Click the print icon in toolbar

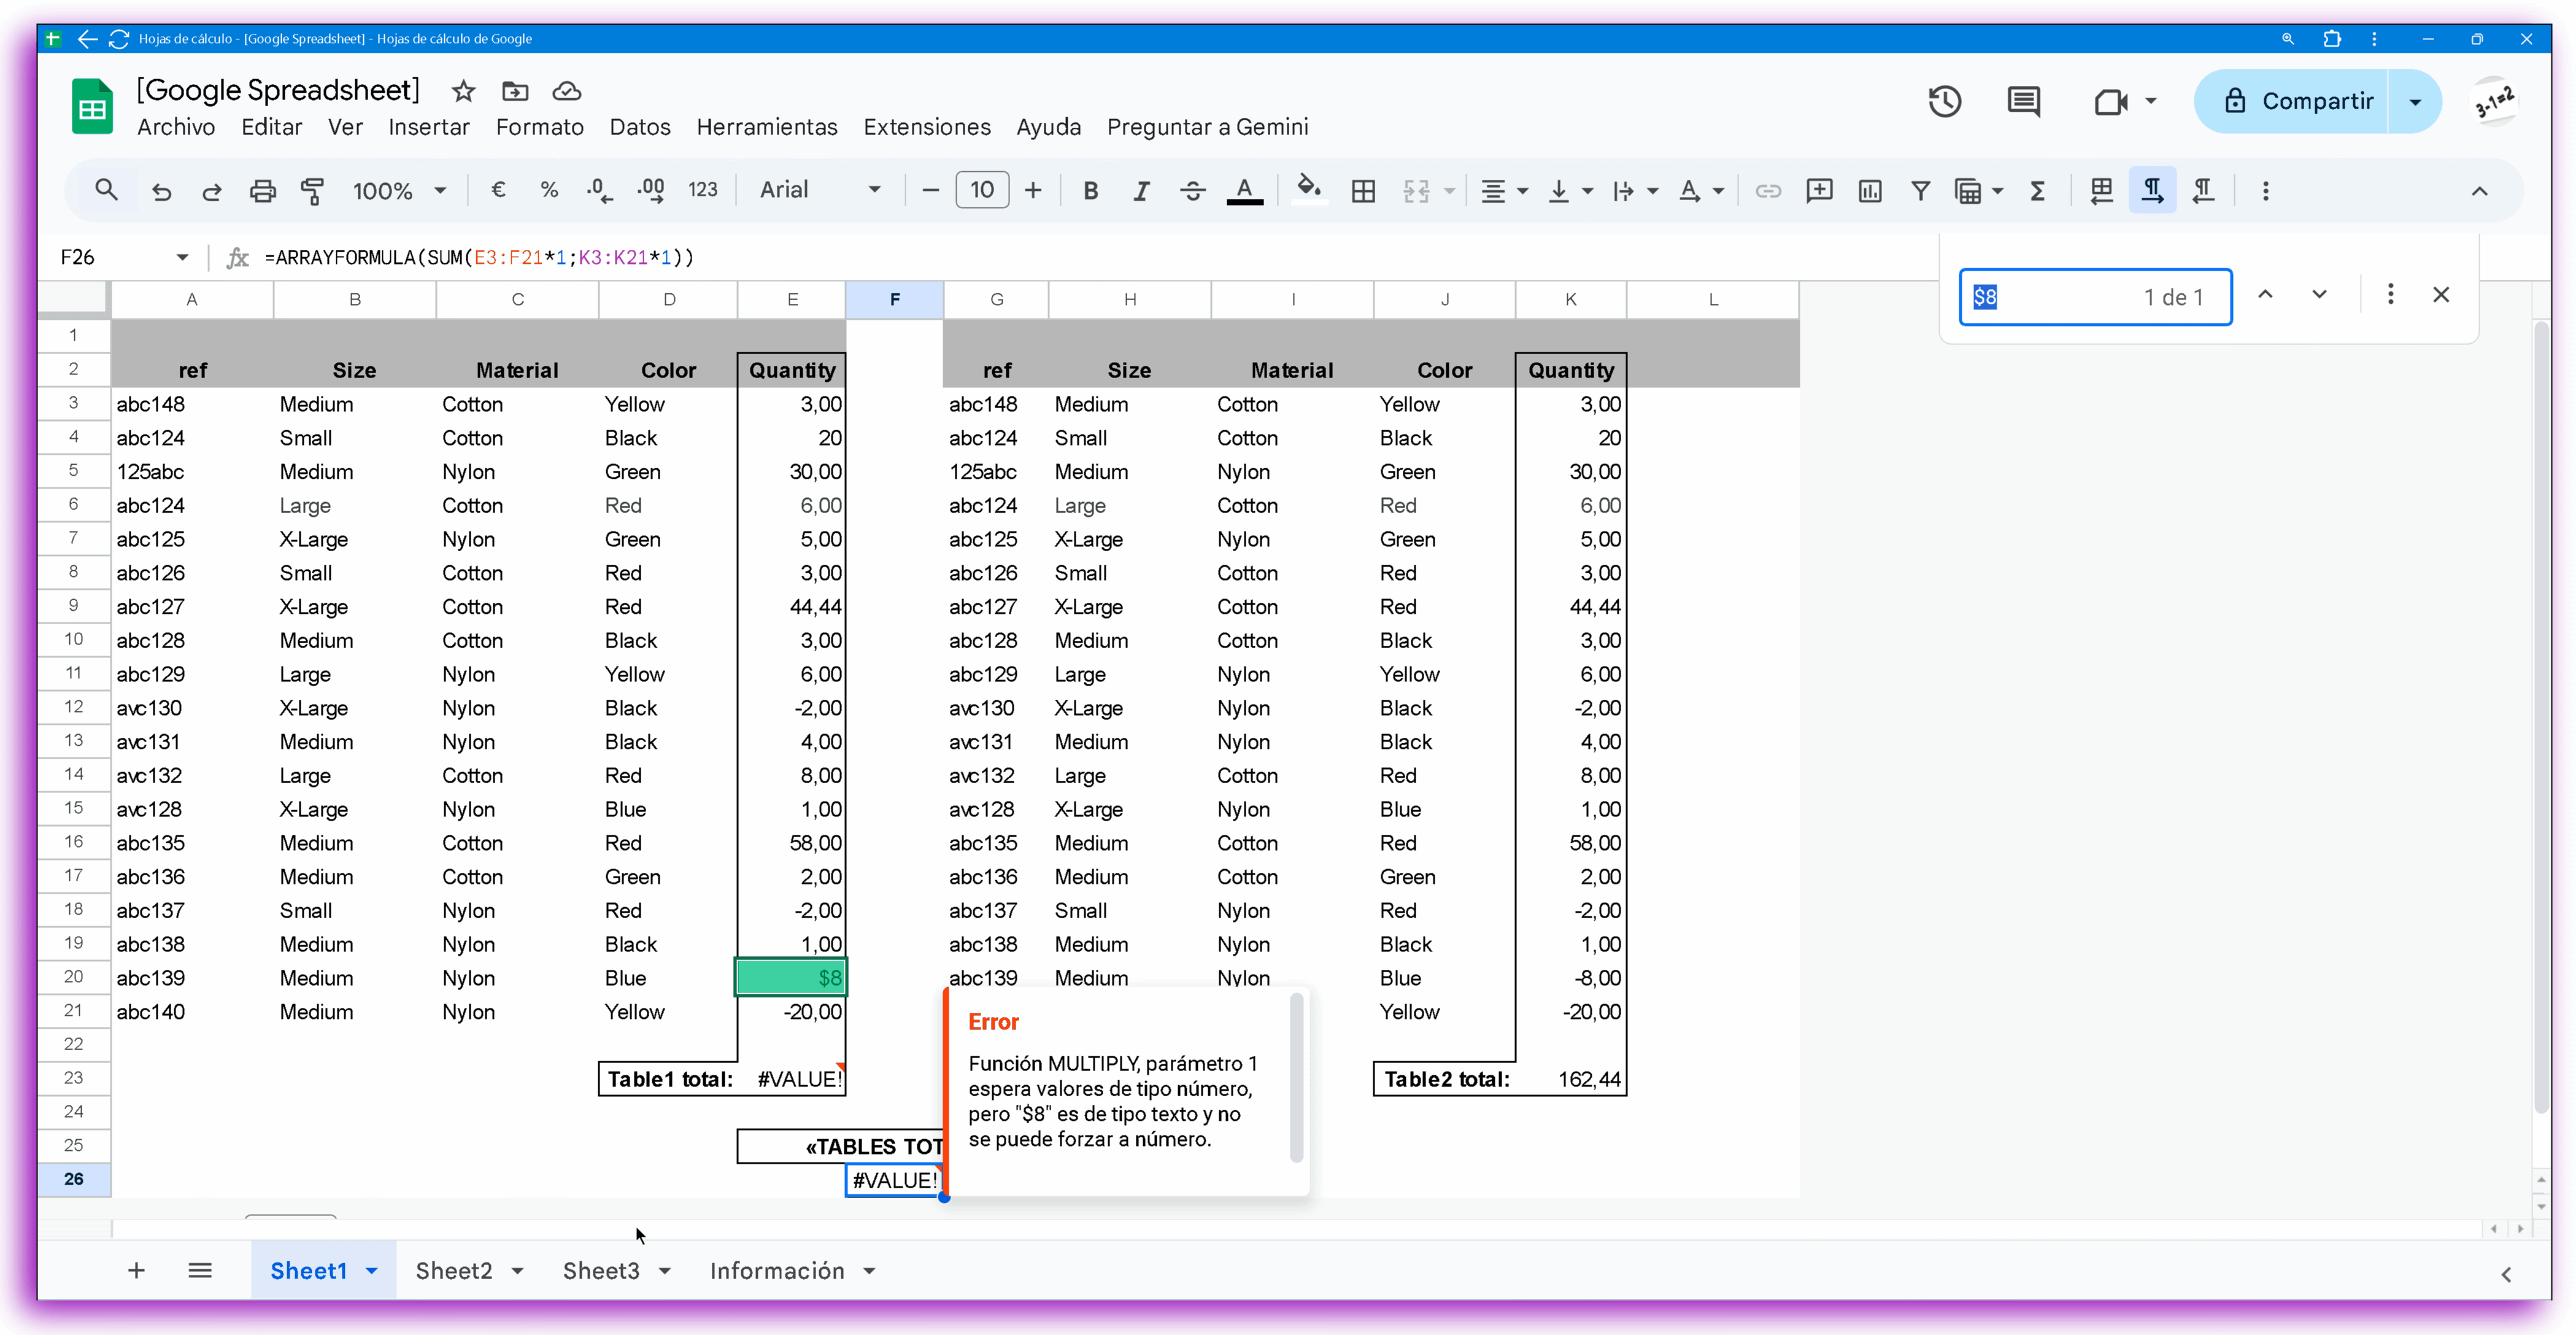[x=262, y=190]
